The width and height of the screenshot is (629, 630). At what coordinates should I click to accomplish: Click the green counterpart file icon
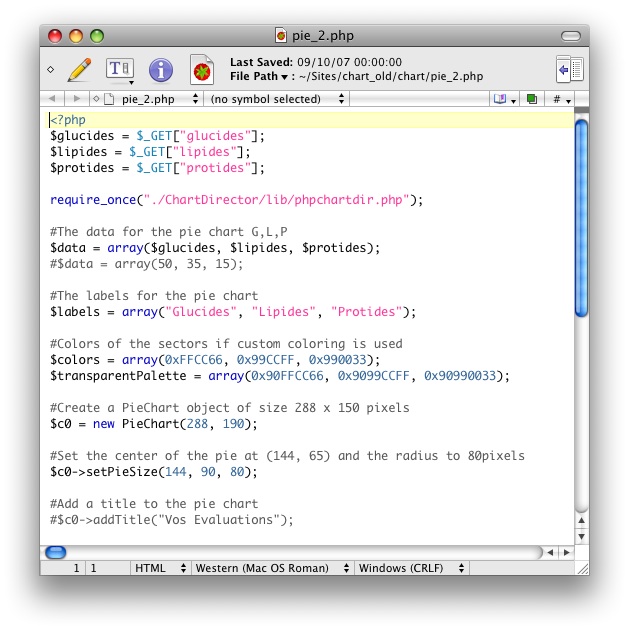[x=532, y=99]
